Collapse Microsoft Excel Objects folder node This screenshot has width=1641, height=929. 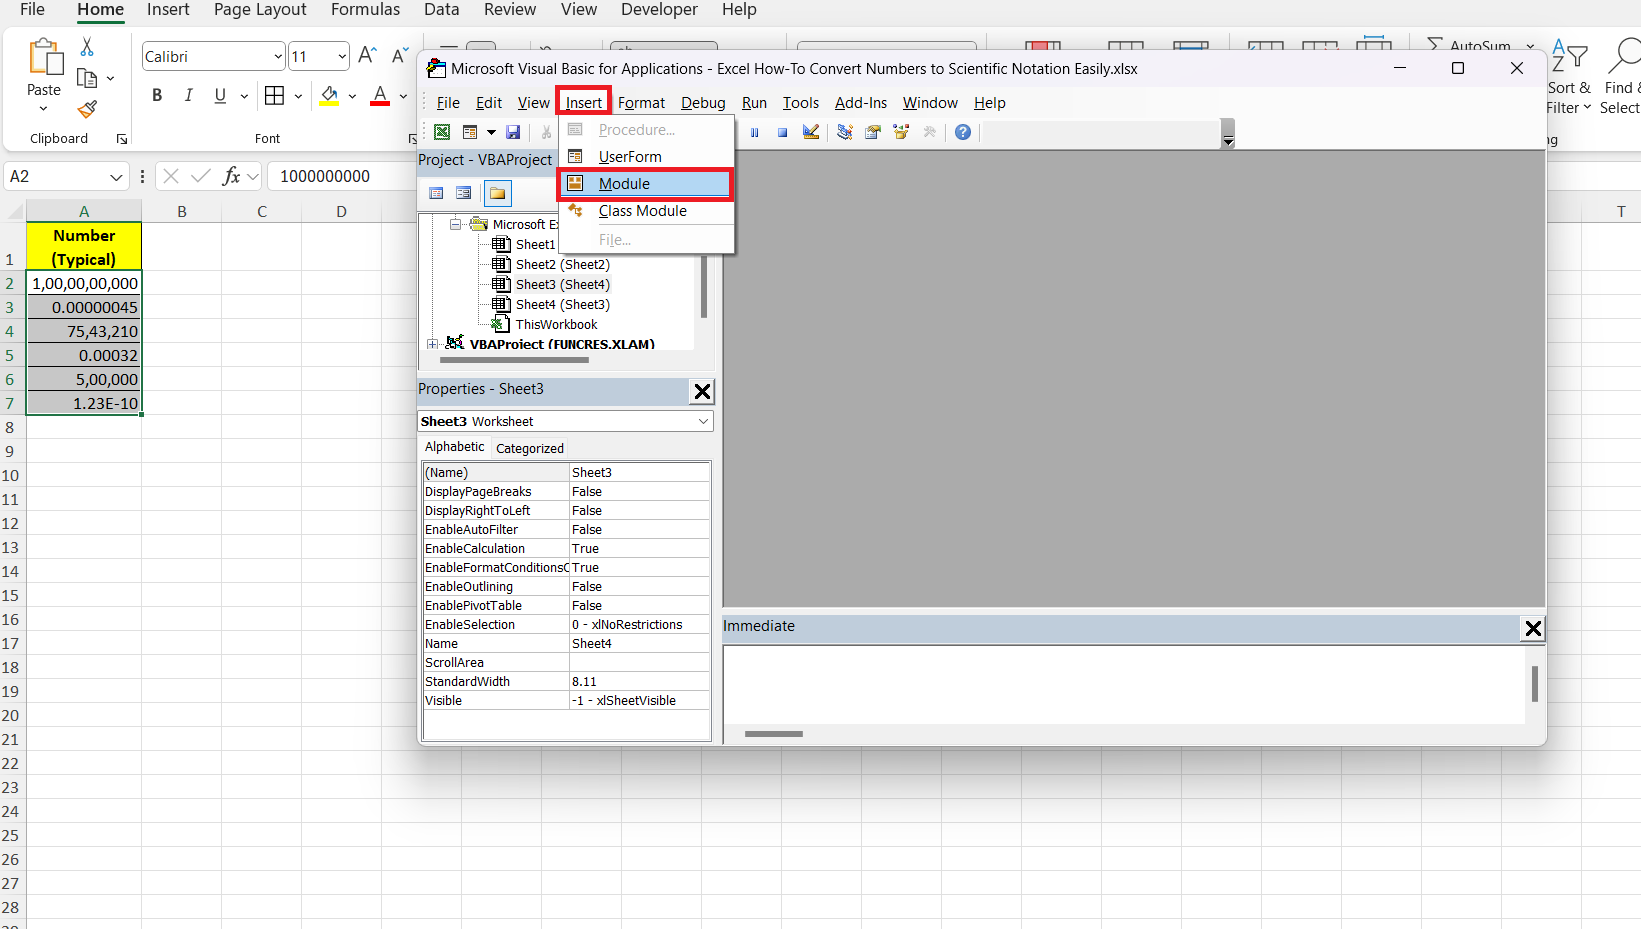pyautogui.click(x=455, y=225)
